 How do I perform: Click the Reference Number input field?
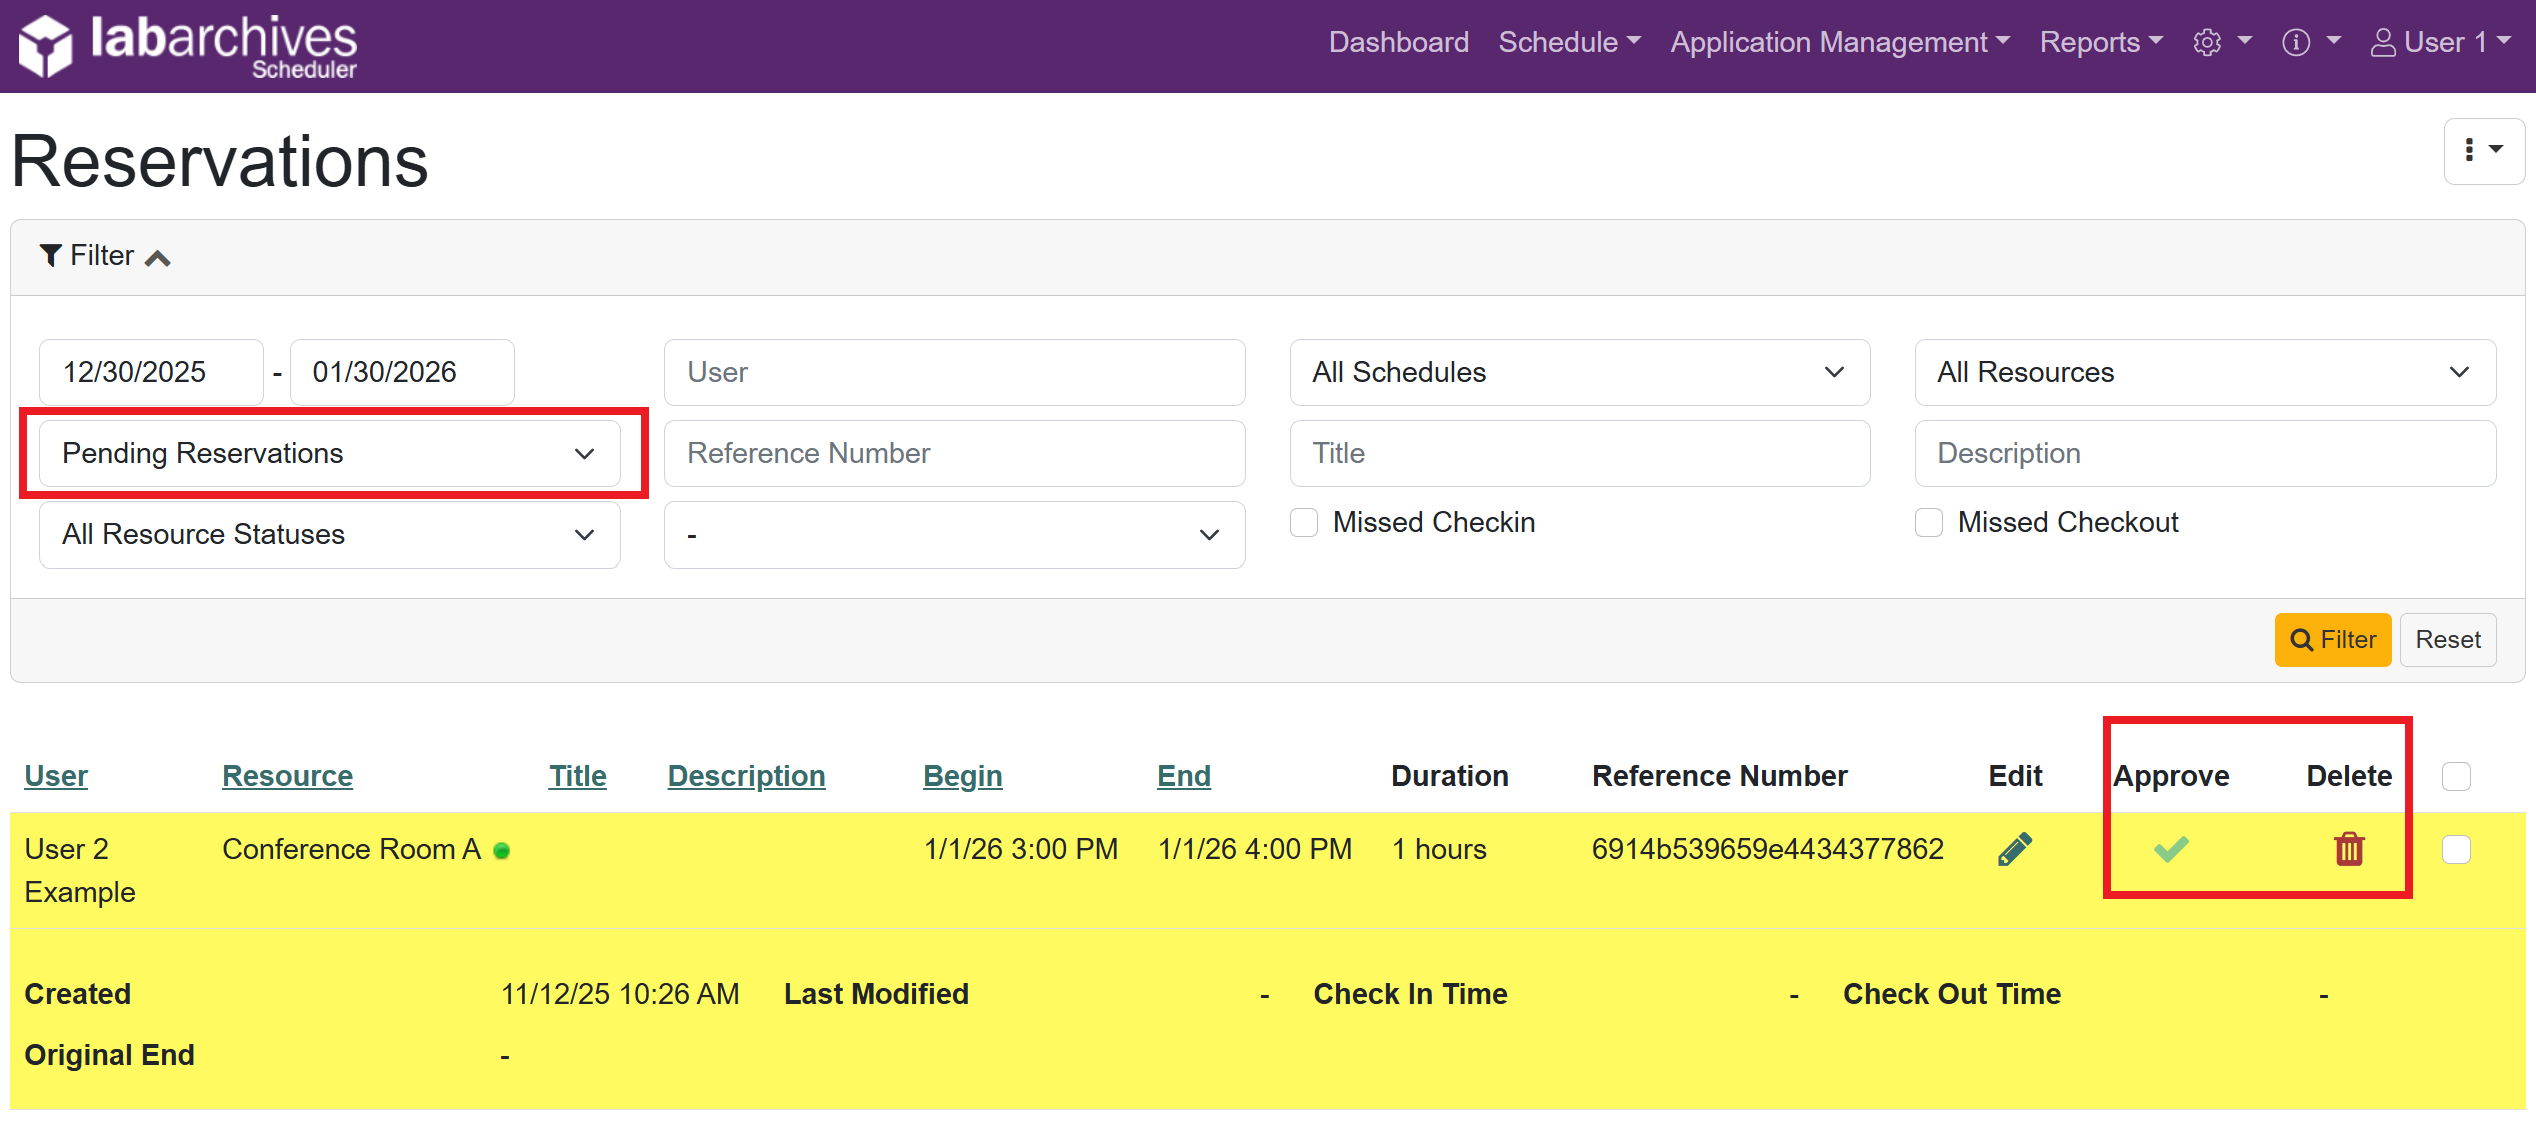(954, 454)
